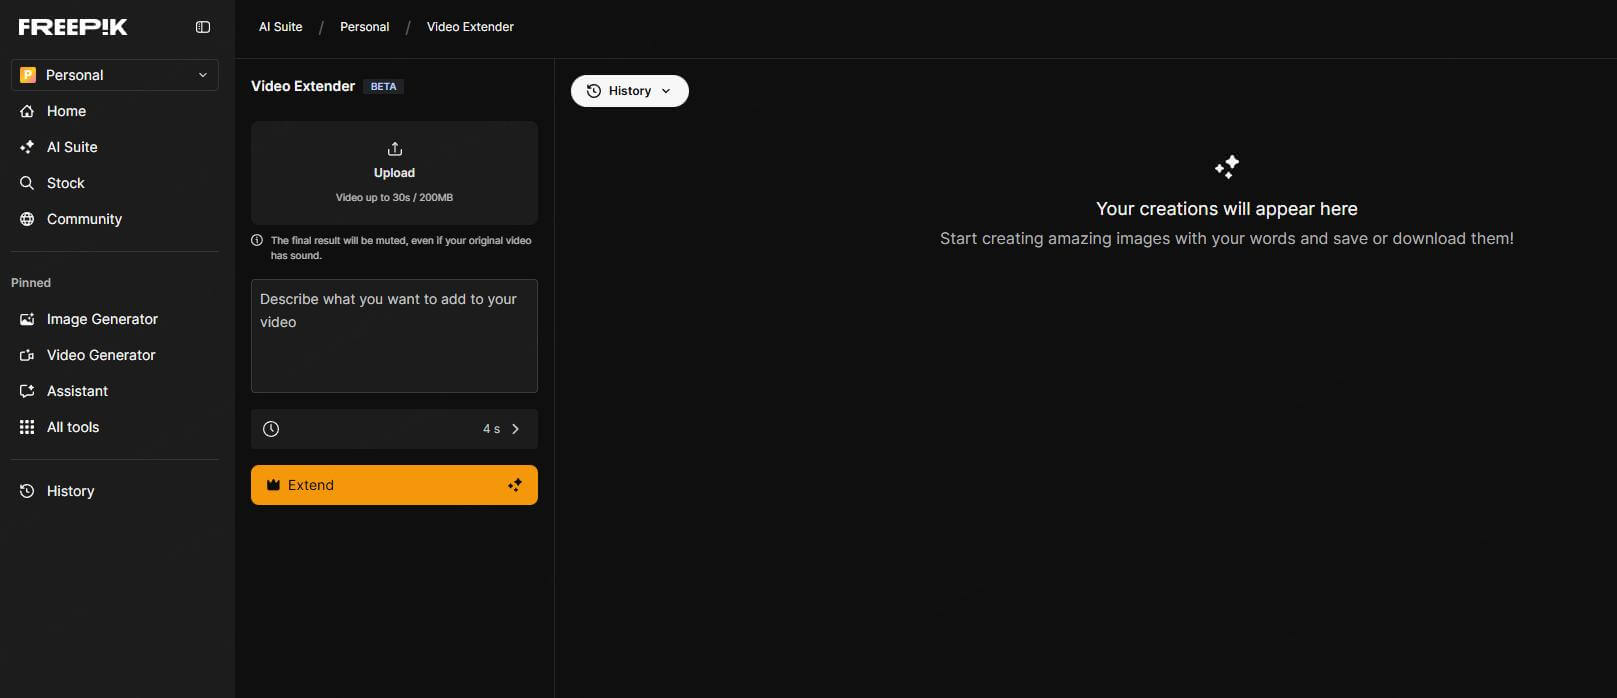Click the info icon by muted notice
This screenshot has width=1617, height=698.
257,240
